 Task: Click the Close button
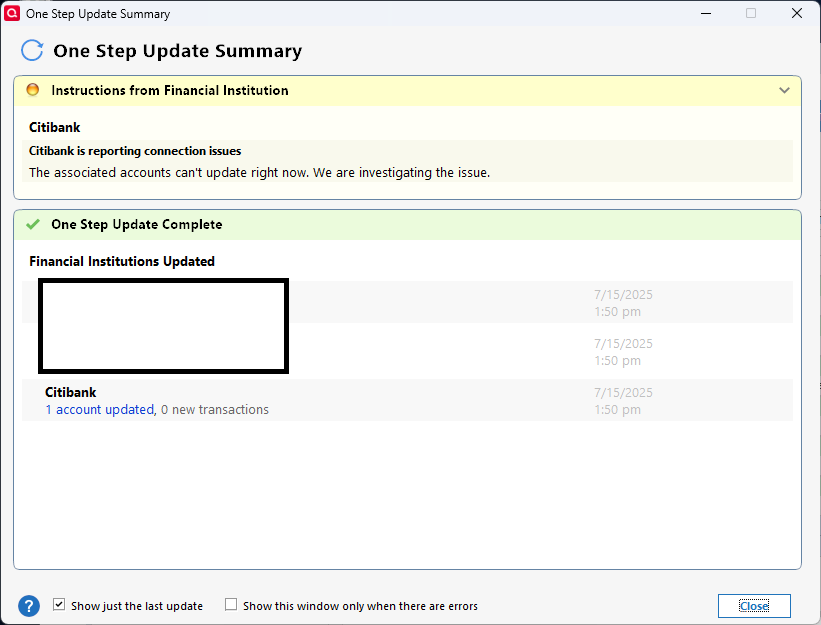click(x=754, y=606)
